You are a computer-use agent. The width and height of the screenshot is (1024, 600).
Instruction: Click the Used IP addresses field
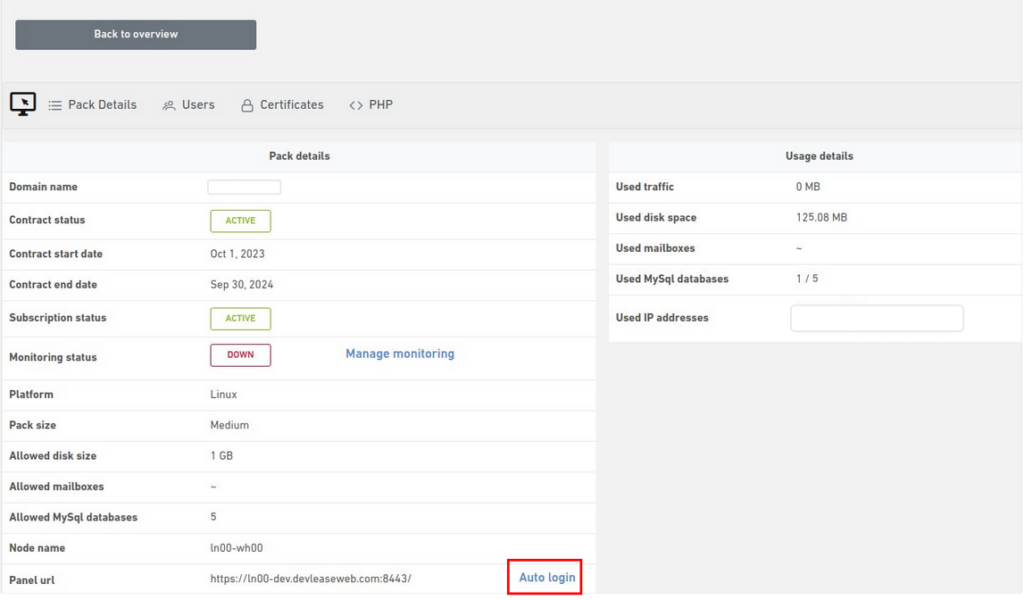(x=876, y=318)
